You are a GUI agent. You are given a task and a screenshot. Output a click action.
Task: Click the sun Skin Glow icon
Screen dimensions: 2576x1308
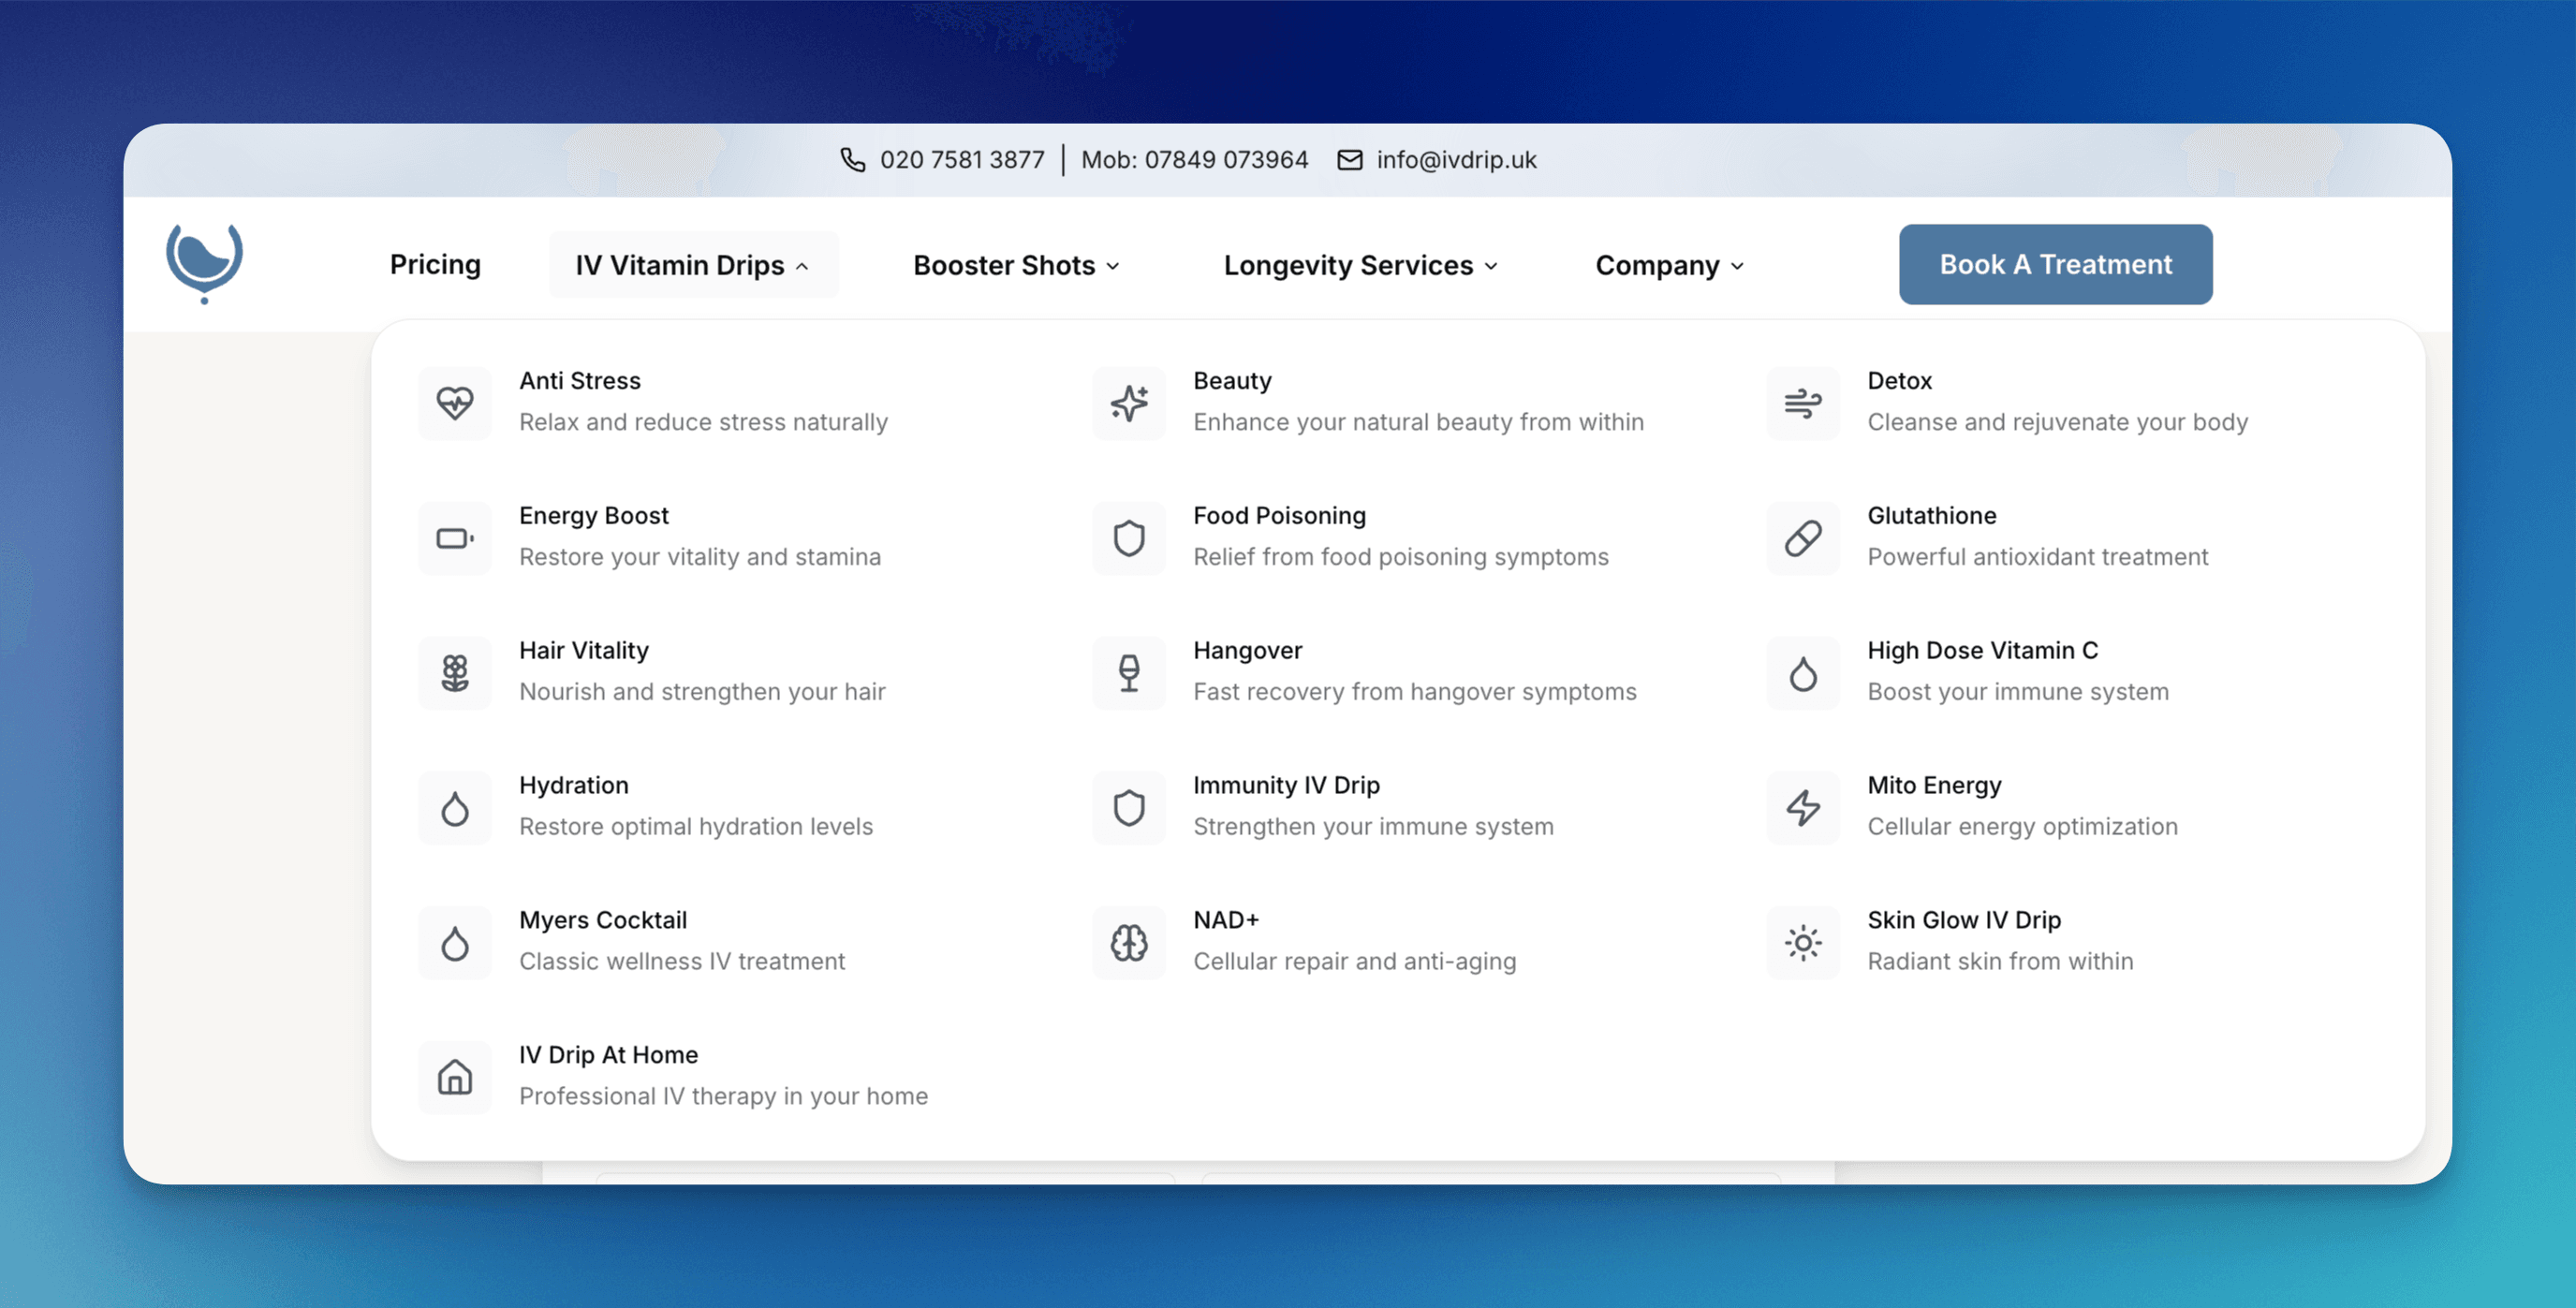[1802, 942]
